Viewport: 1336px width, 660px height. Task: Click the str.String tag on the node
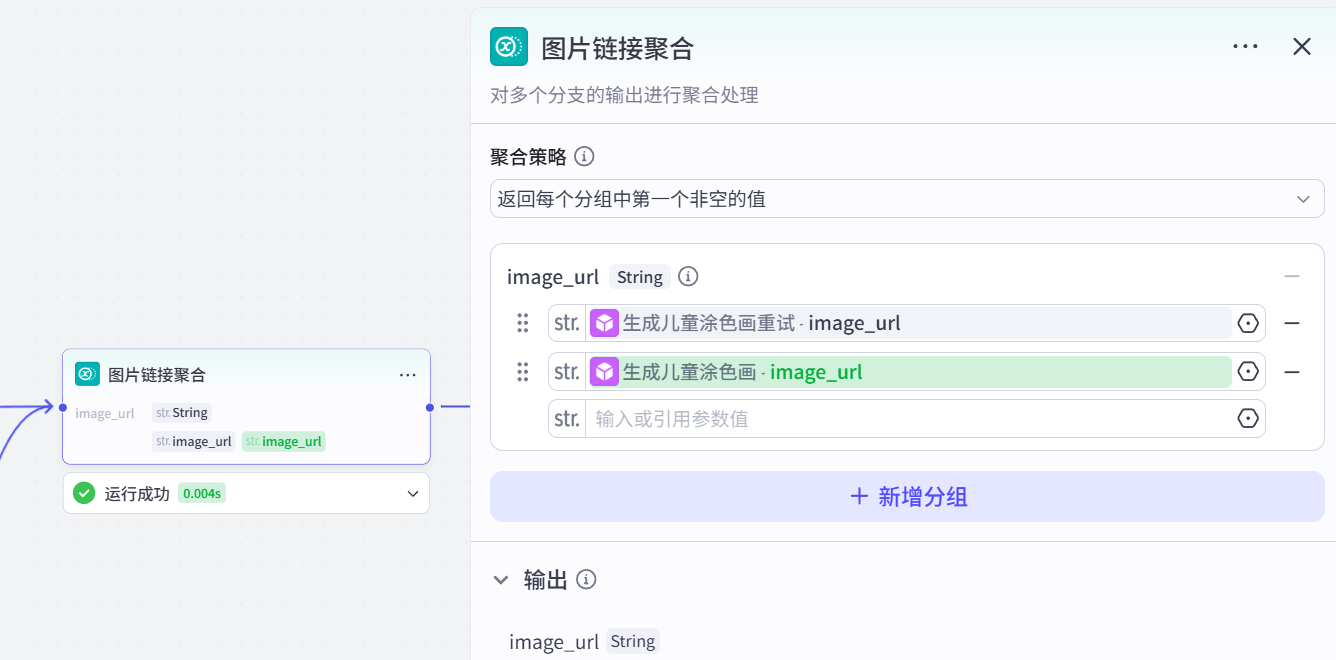tap(181, 413)
